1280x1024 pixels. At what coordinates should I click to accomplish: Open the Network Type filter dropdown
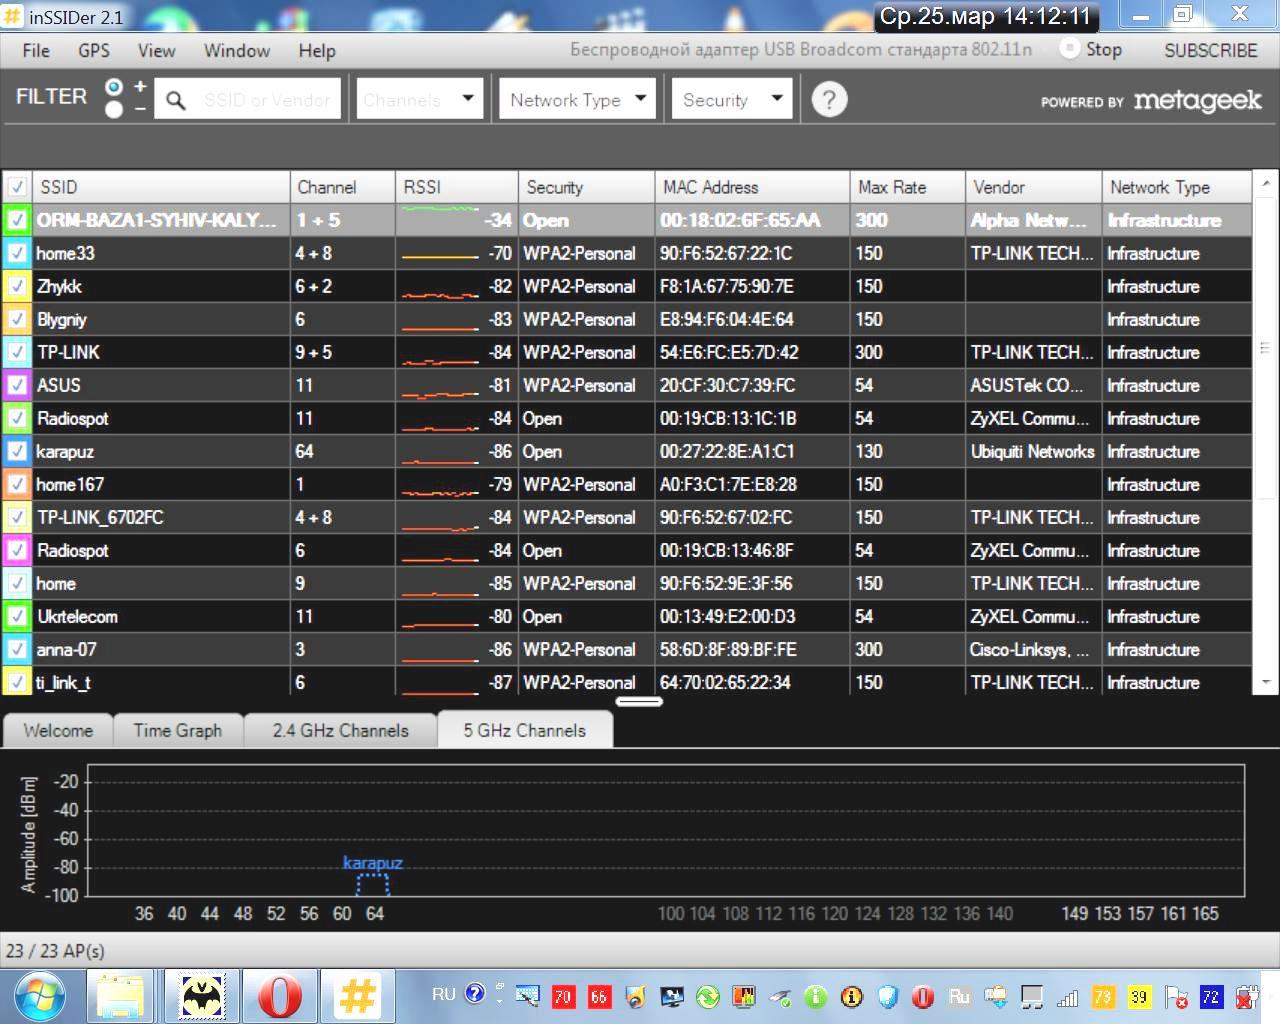pos(577,99)
